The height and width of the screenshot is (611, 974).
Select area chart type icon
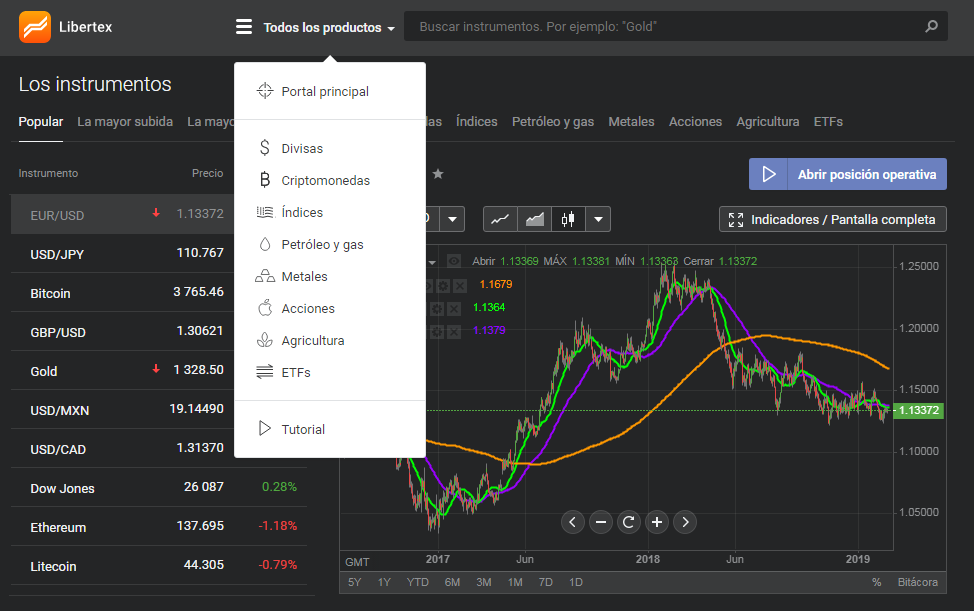click(534, 219)
